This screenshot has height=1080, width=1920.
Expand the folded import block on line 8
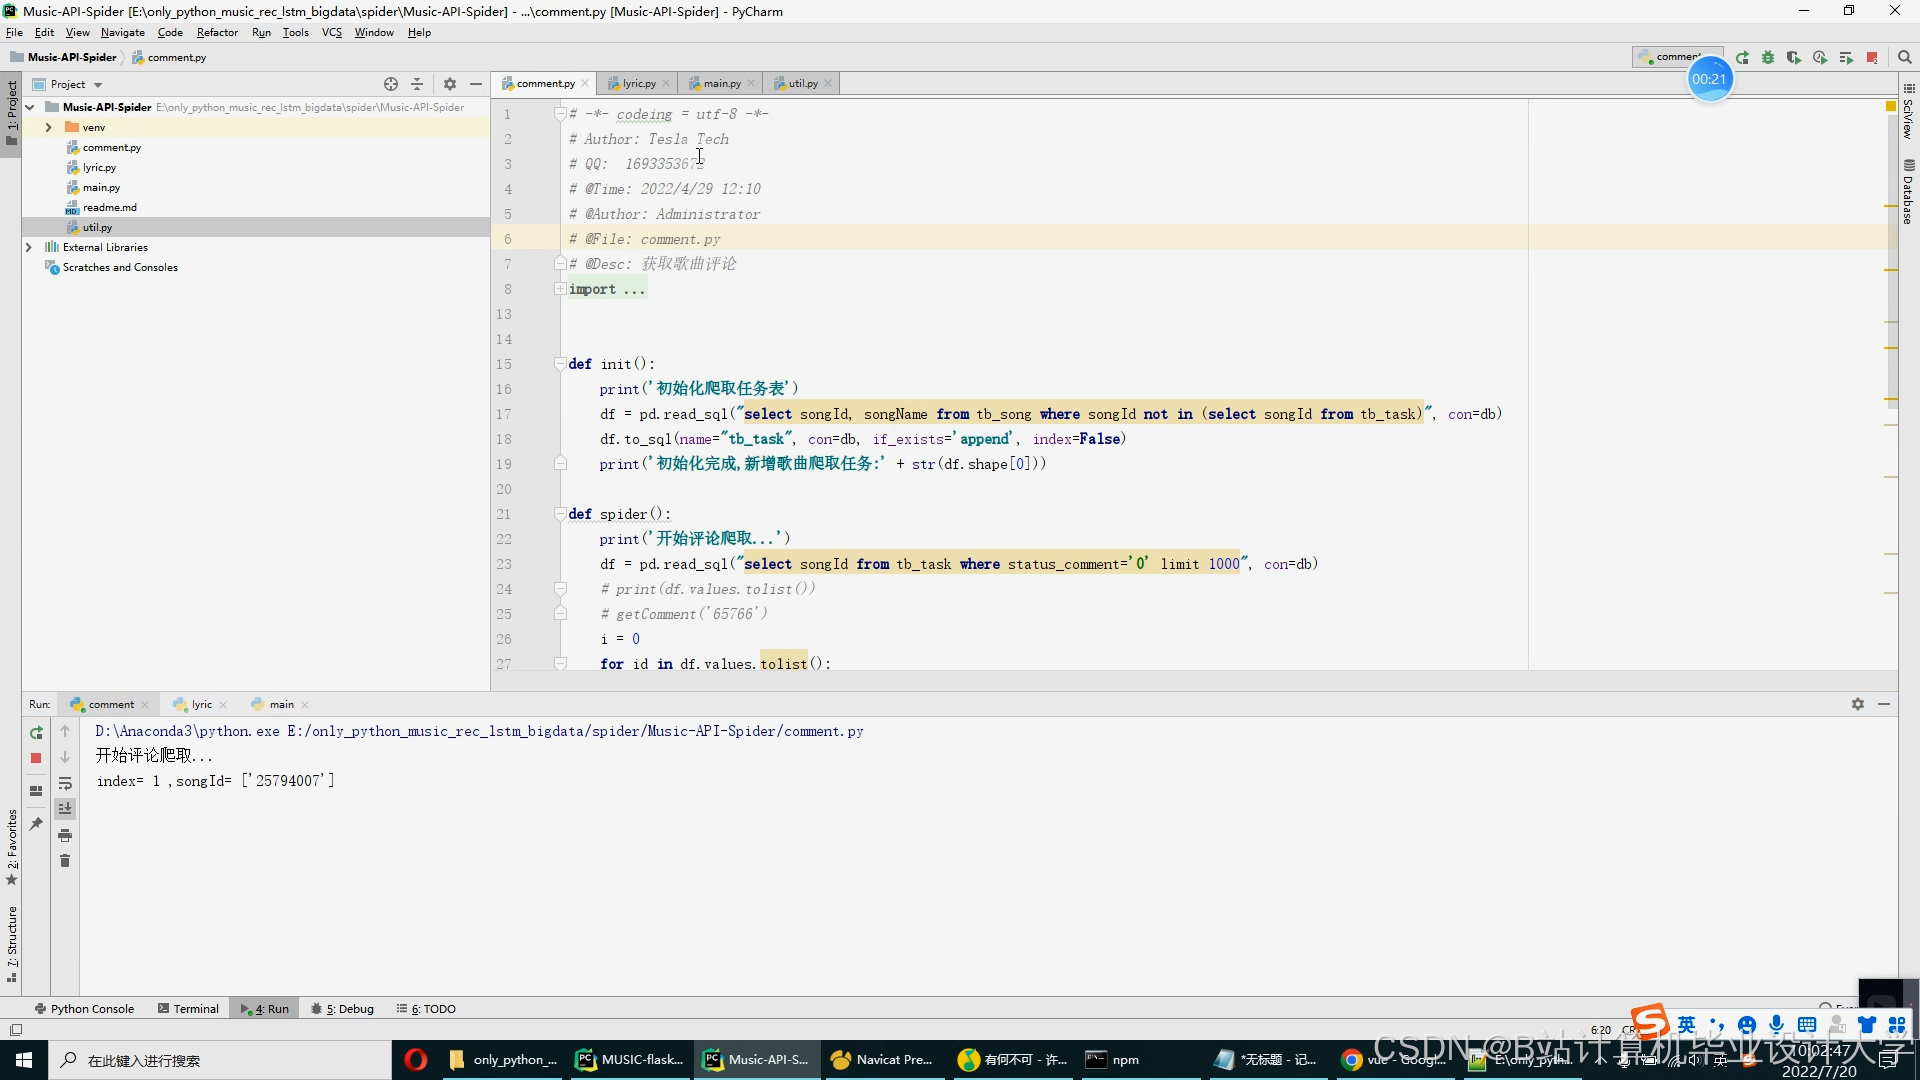[x=561, y=289]
